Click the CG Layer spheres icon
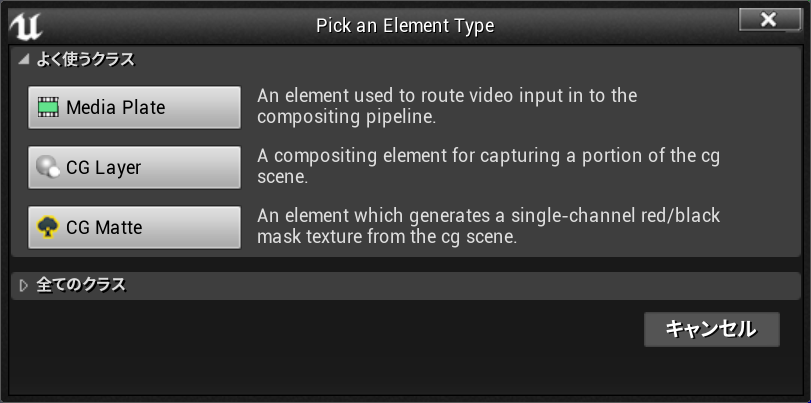 48,167
